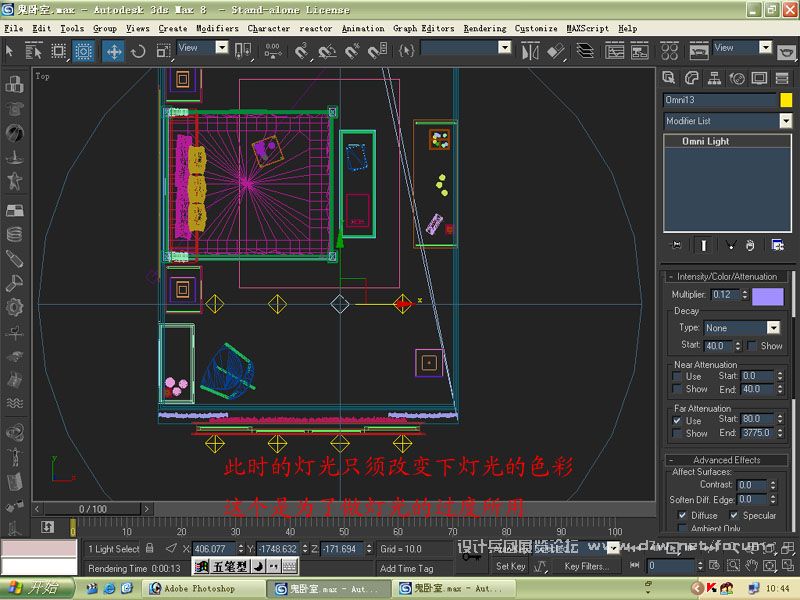This screenshot has height=600, width=800.
Task: Disable Far Attenuation Use checkbox
Action: pyautogui.click(x=677, y=421)
